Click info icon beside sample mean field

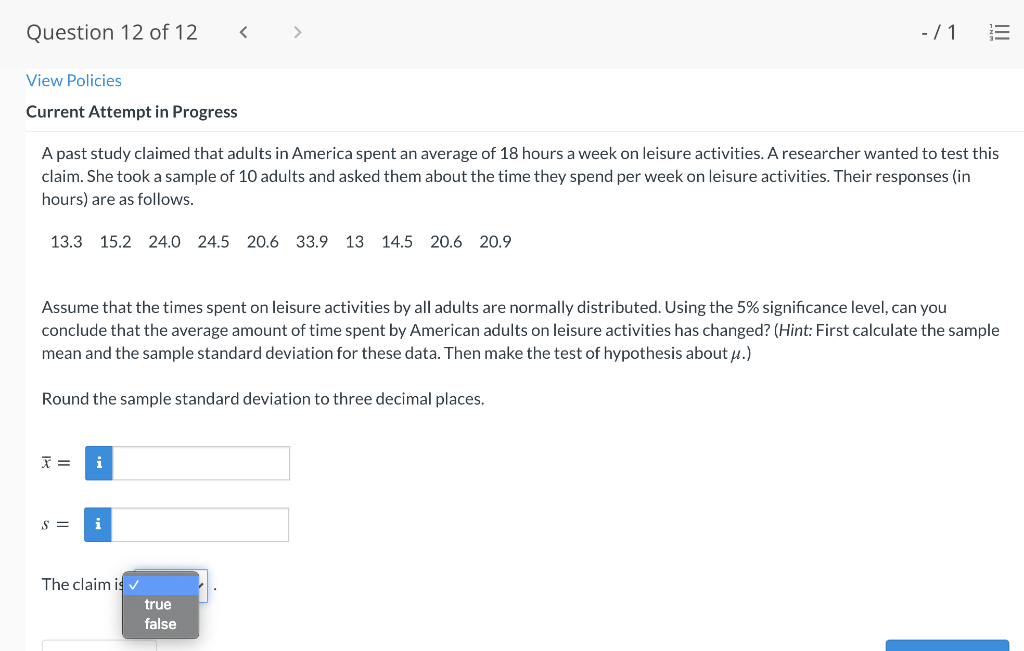[x=99, y=463]
